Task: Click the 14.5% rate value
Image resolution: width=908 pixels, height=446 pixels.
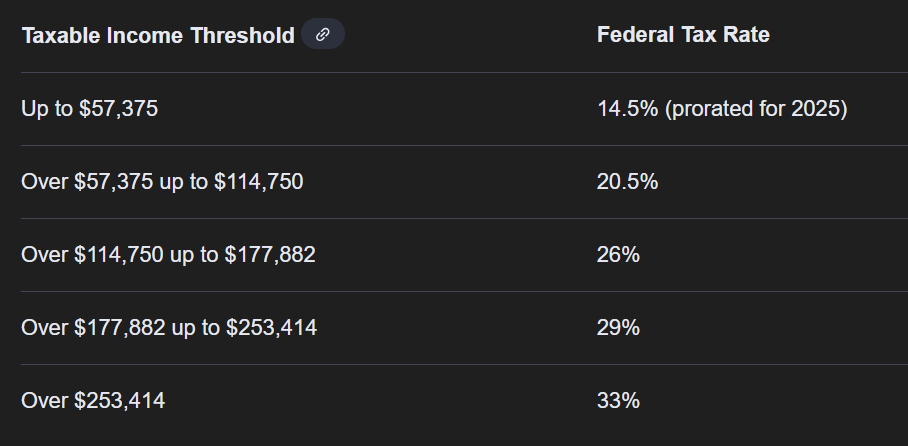Action: pyautogui.click(x=627, y=108)
